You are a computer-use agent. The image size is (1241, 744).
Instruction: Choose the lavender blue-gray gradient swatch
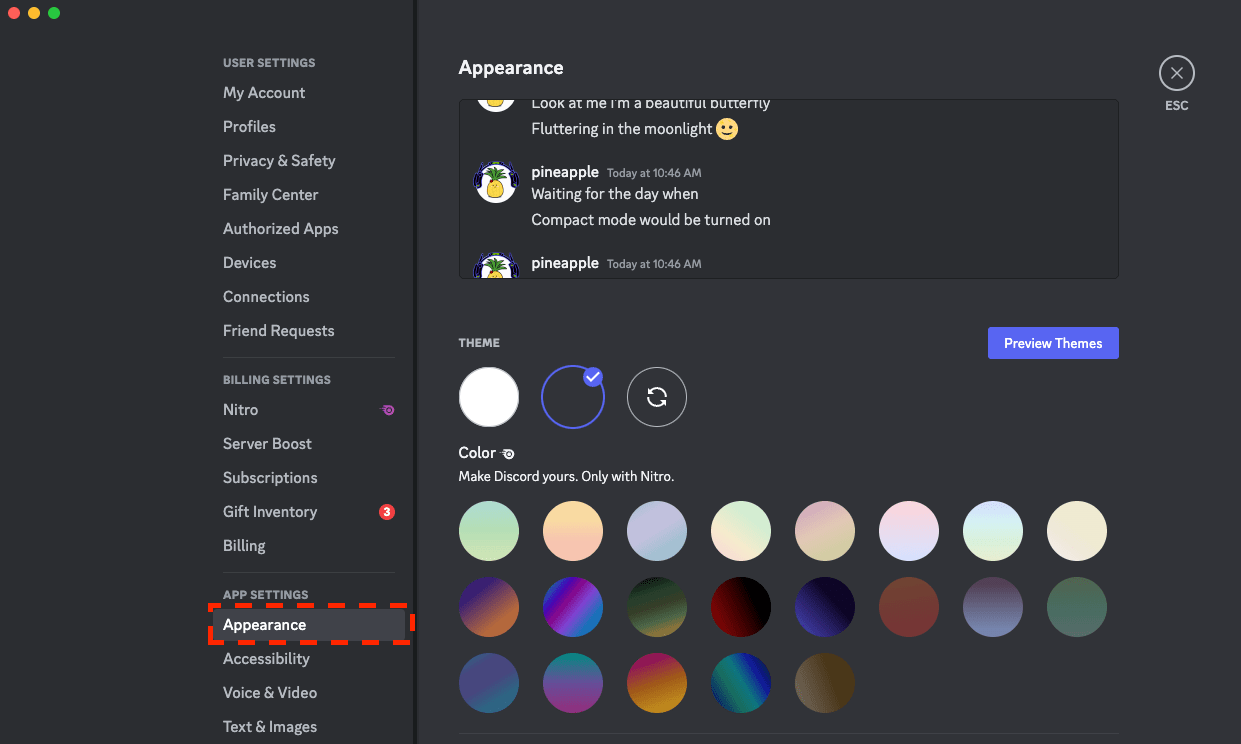[657, 531]
